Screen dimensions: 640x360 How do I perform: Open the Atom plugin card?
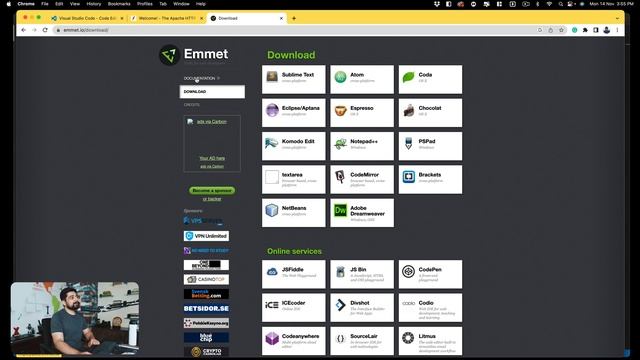pos(362,79)
